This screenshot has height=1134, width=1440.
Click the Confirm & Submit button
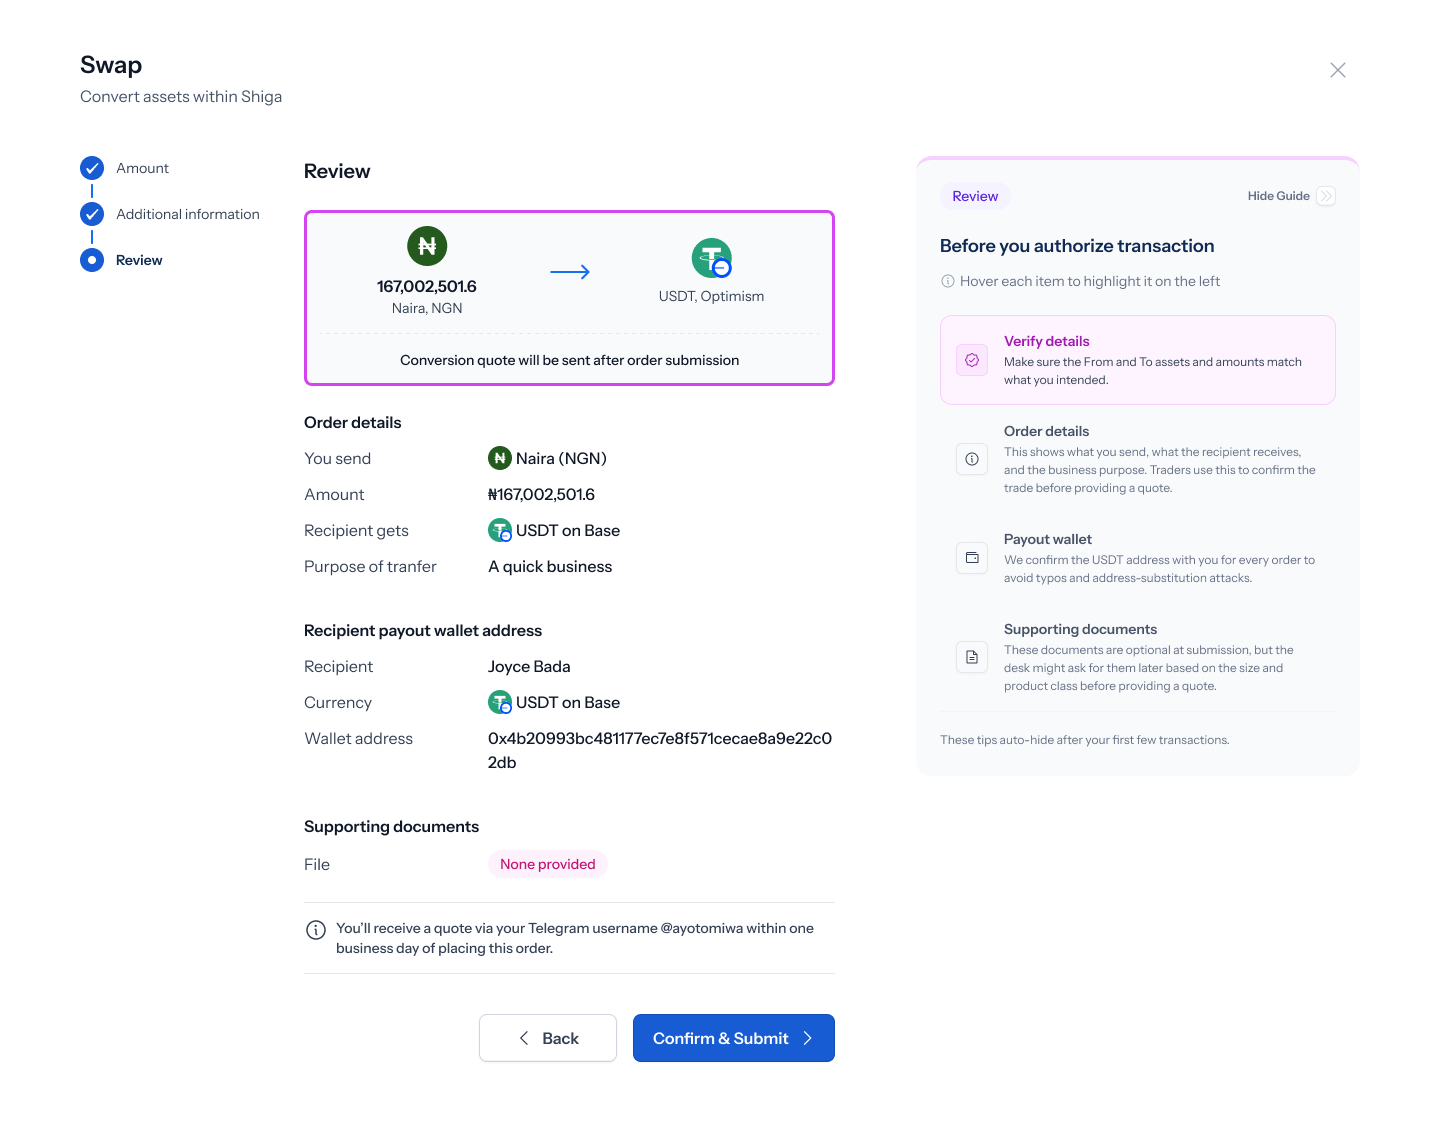pos(734,1038)
